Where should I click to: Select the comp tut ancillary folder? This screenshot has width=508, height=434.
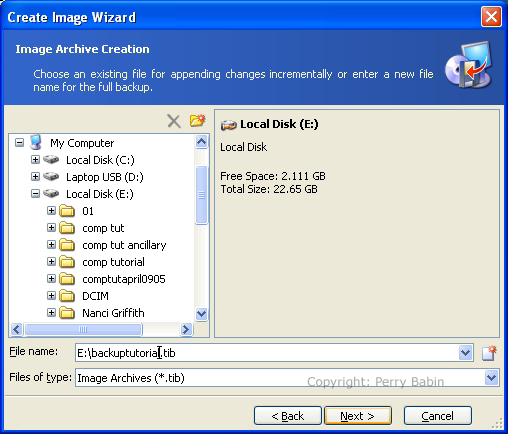click(124, 245)
